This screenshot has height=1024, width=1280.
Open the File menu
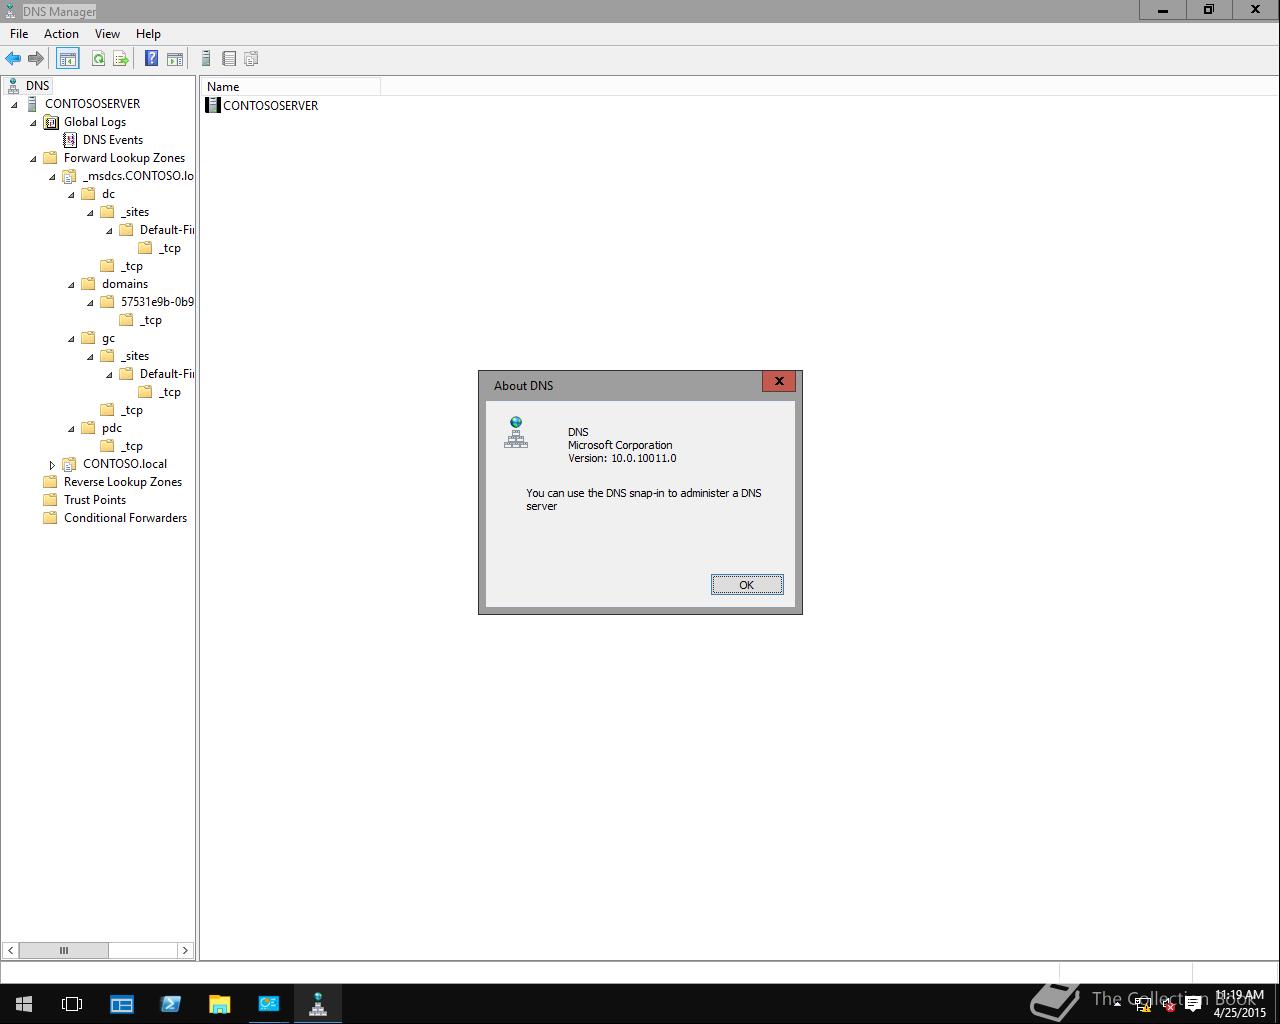19,33
